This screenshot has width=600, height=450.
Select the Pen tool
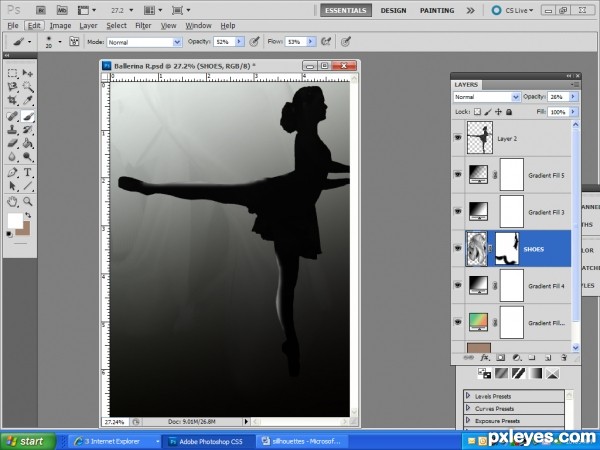(x=13, y=172)
